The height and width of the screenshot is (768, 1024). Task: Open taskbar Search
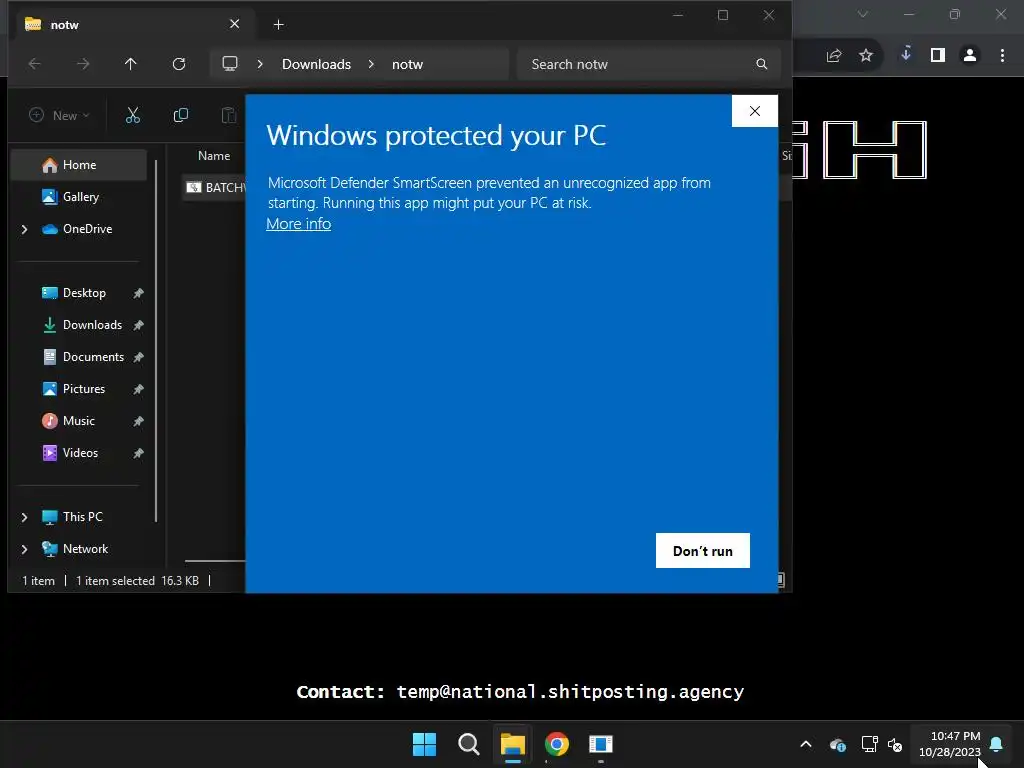pyautogui.click(x=468, y=744)
